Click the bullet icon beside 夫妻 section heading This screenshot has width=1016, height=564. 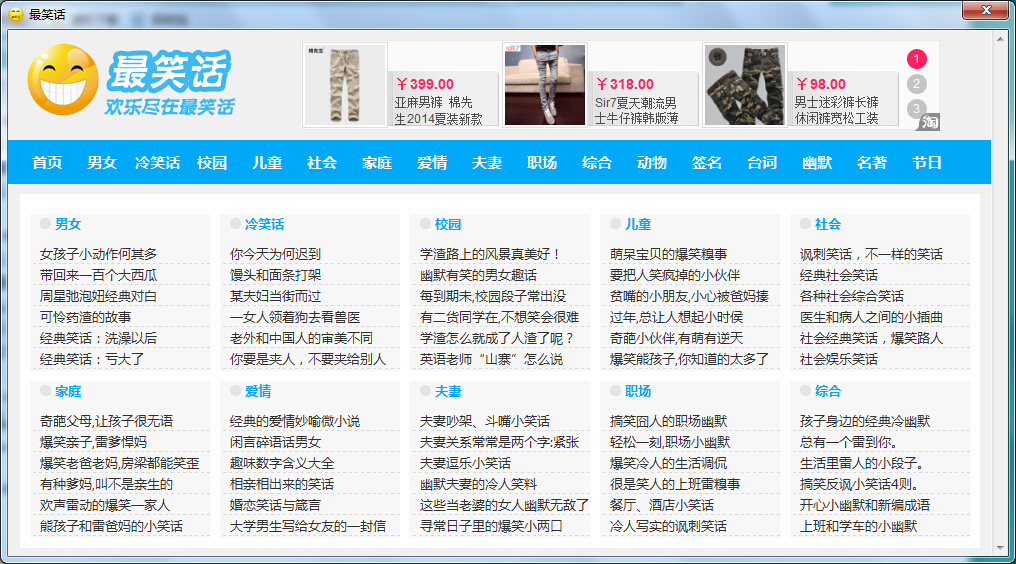pos(425,391)
